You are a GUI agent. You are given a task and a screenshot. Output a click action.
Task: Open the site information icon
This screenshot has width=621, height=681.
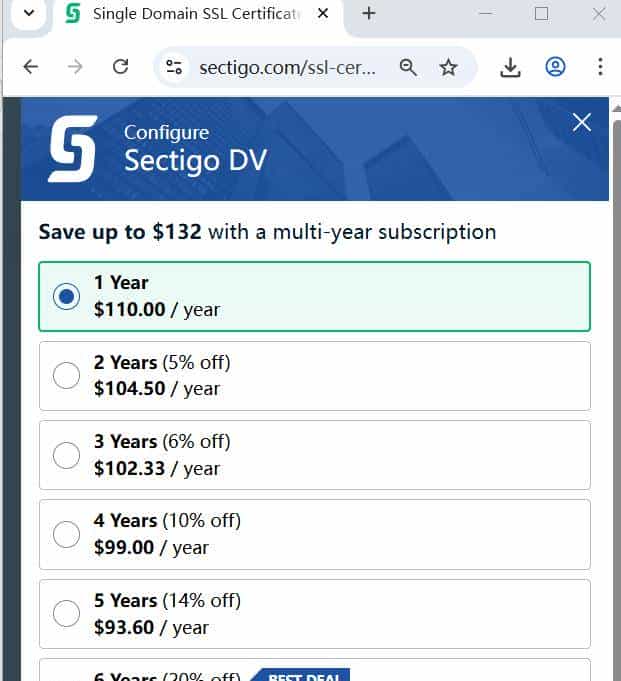pyautogui.click(x=174, y=67)
